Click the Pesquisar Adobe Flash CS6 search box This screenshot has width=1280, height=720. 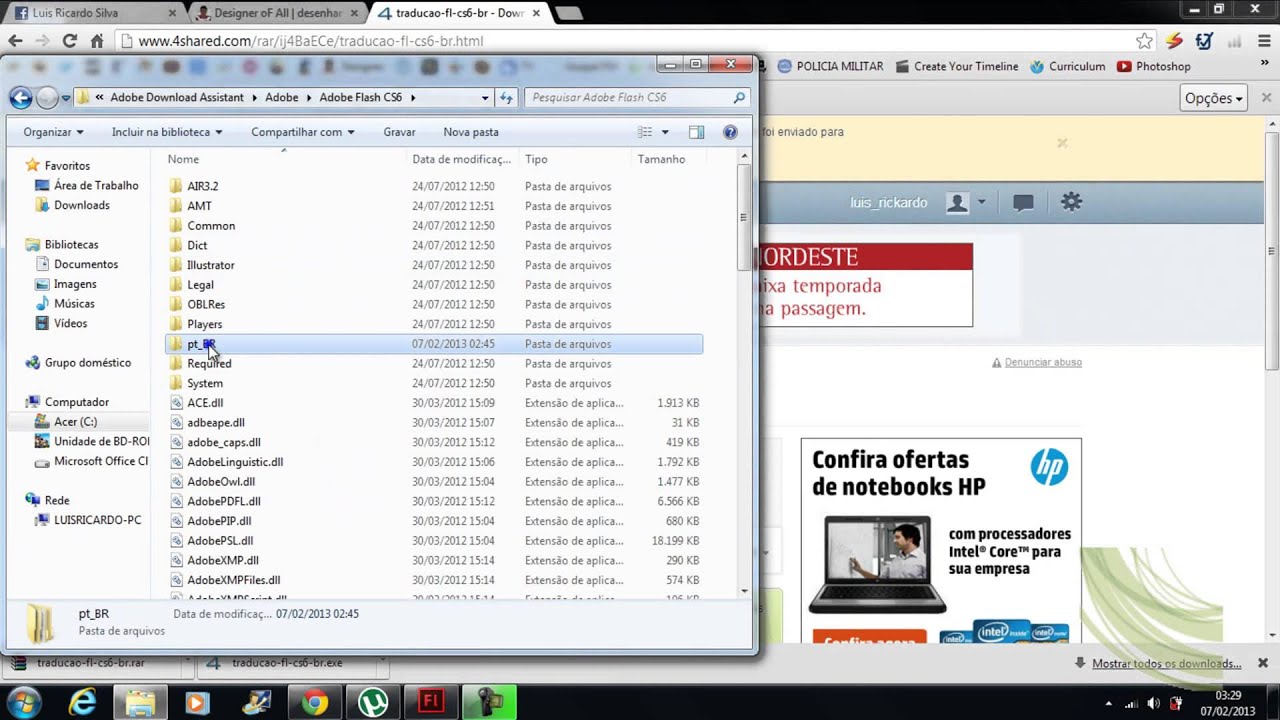636,97
